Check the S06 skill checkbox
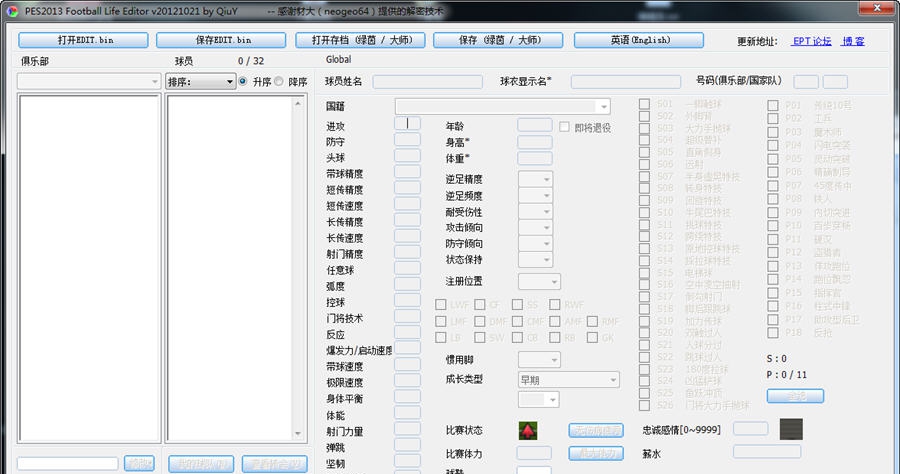The height and width of the screenshot is (474, 900). coord(645,164)
